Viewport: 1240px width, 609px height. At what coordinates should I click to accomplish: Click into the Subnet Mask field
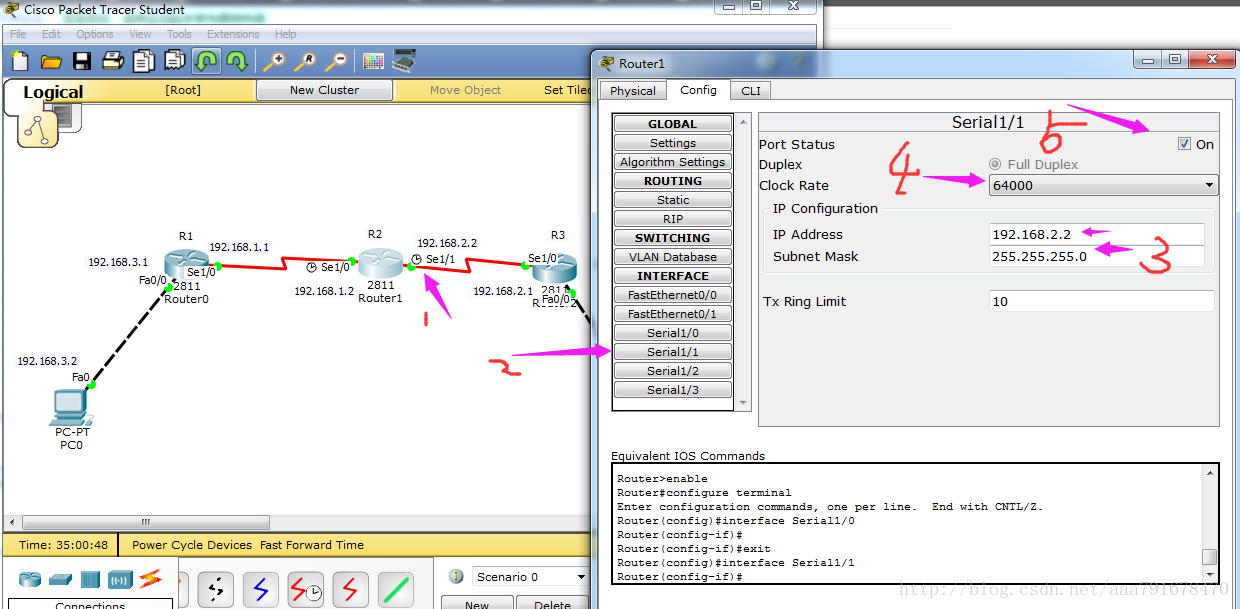tap(1096, 257)
